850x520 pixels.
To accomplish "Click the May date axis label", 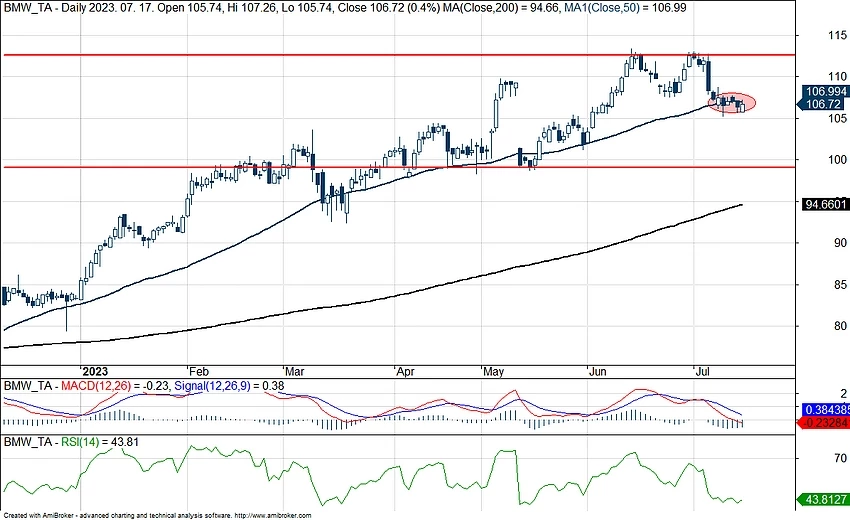I will tap(493, 371).
